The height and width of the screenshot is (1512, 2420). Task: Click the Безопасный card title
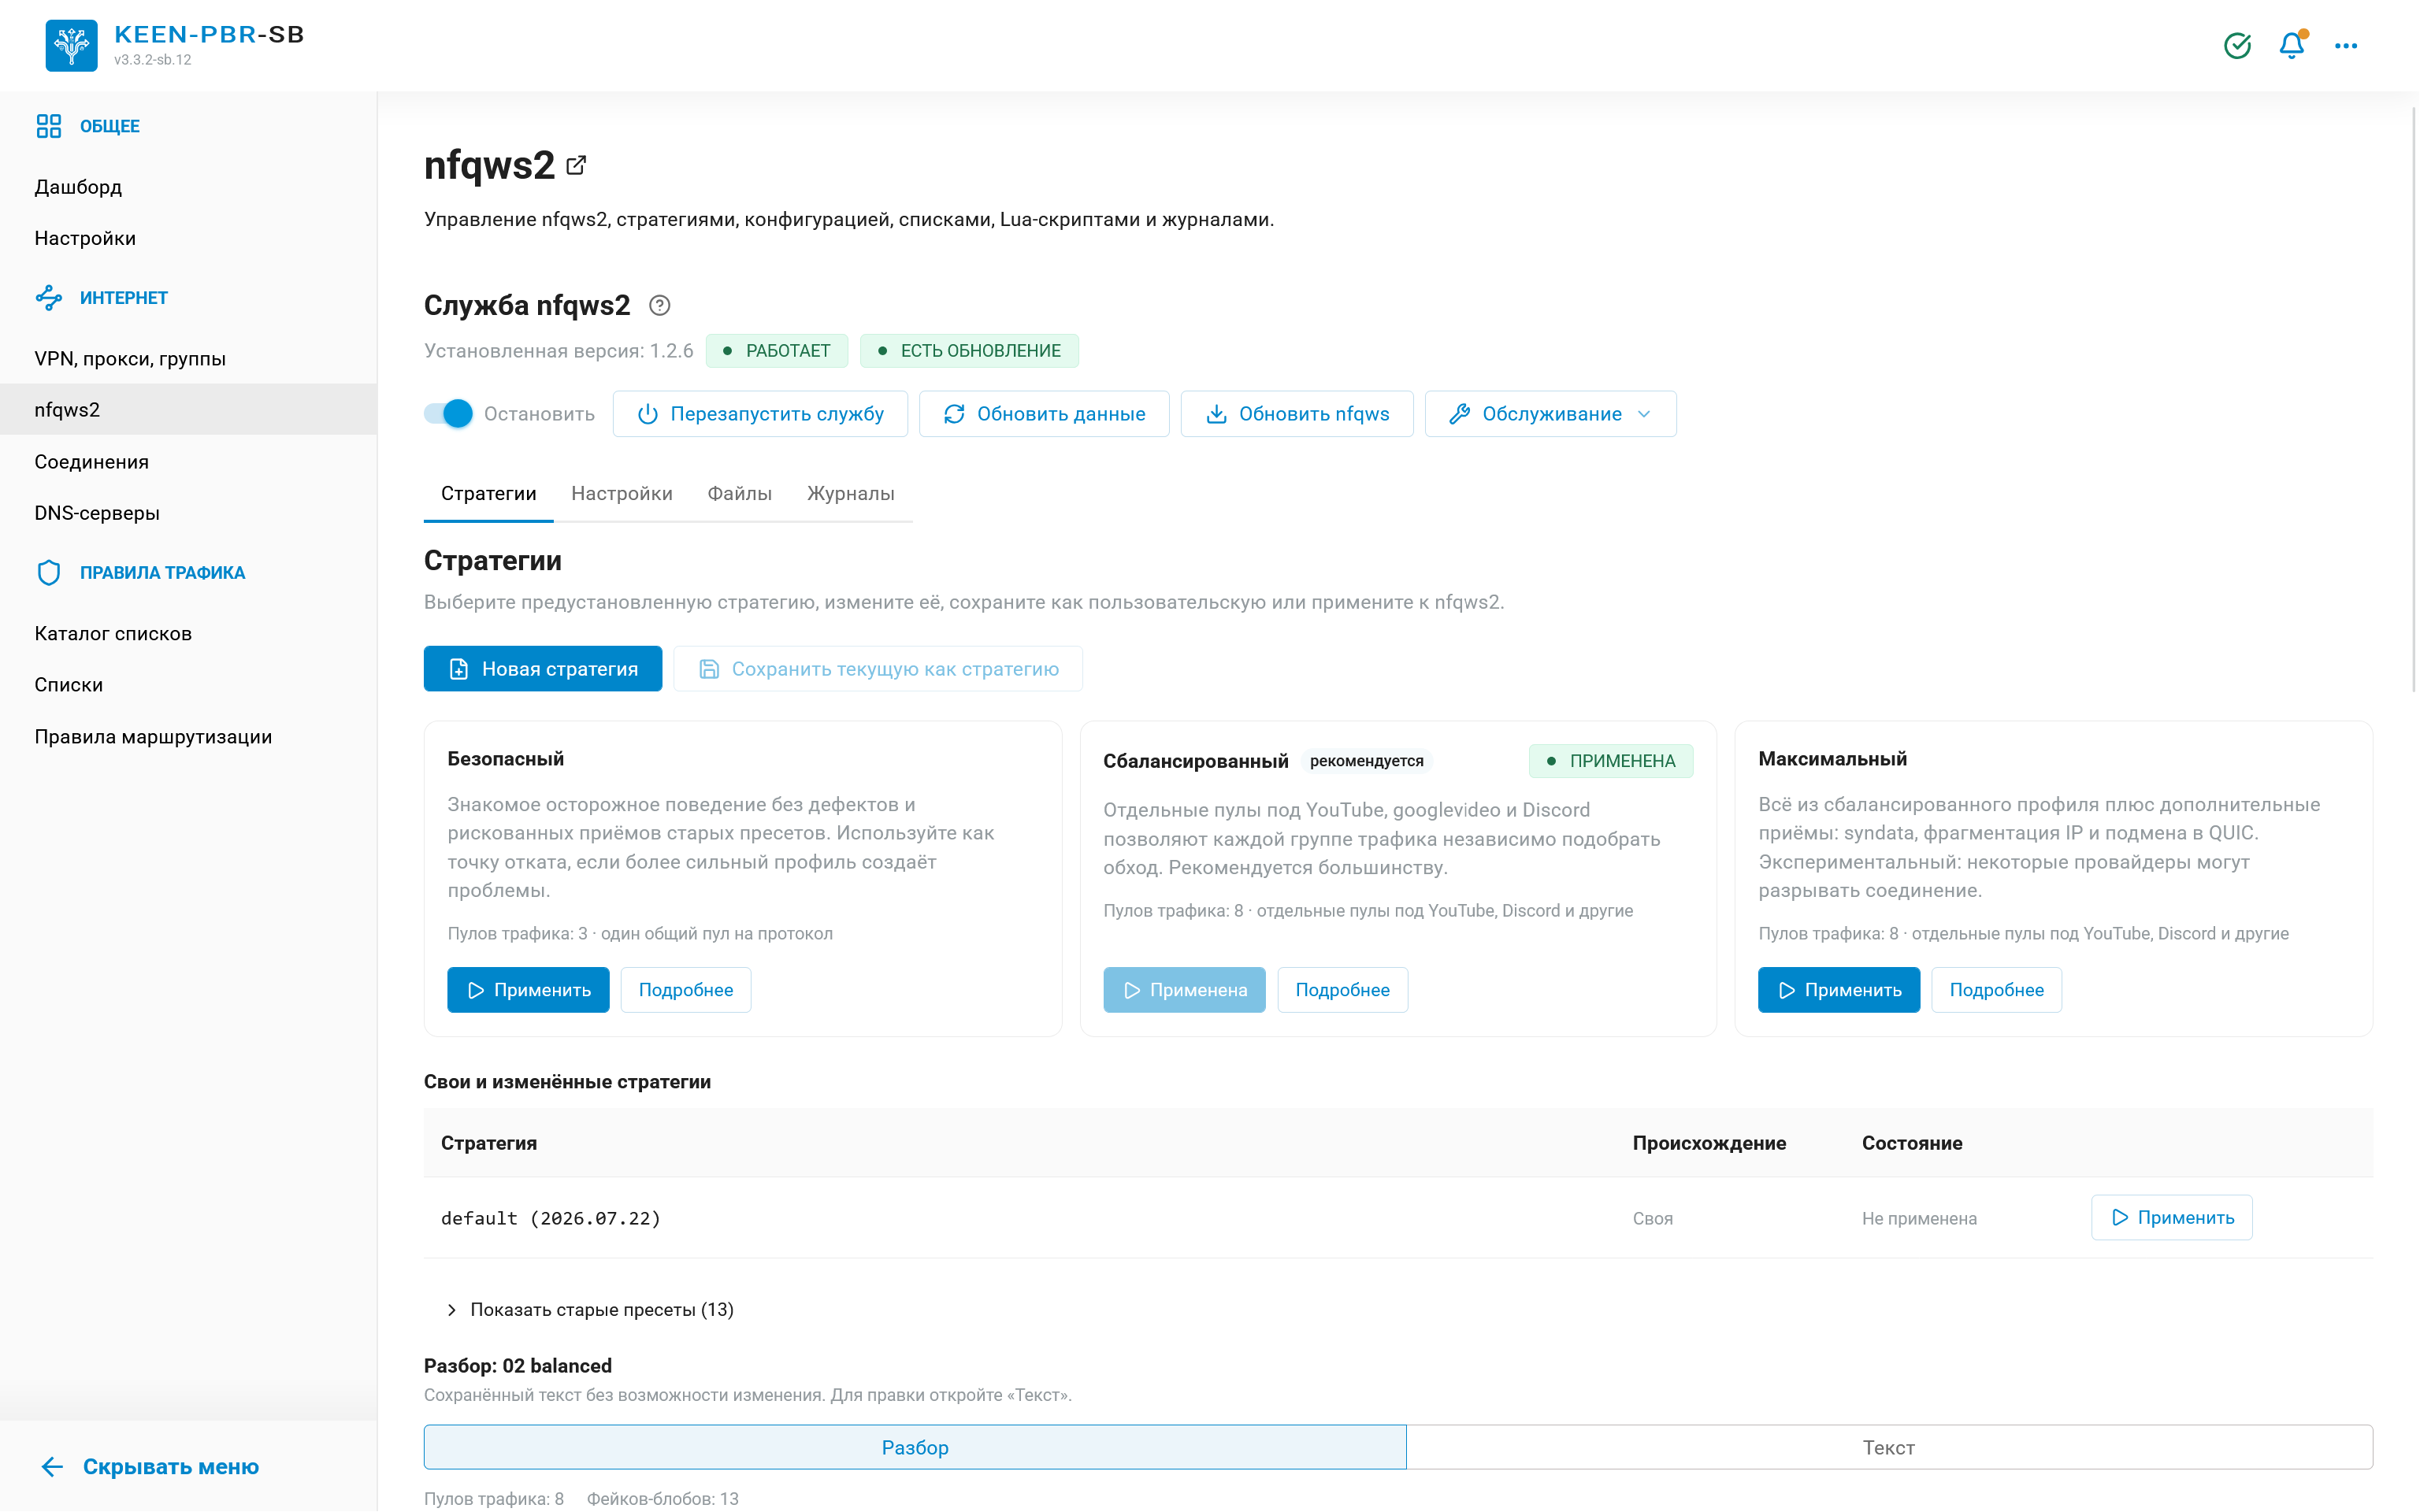click(x=505, y=759)
